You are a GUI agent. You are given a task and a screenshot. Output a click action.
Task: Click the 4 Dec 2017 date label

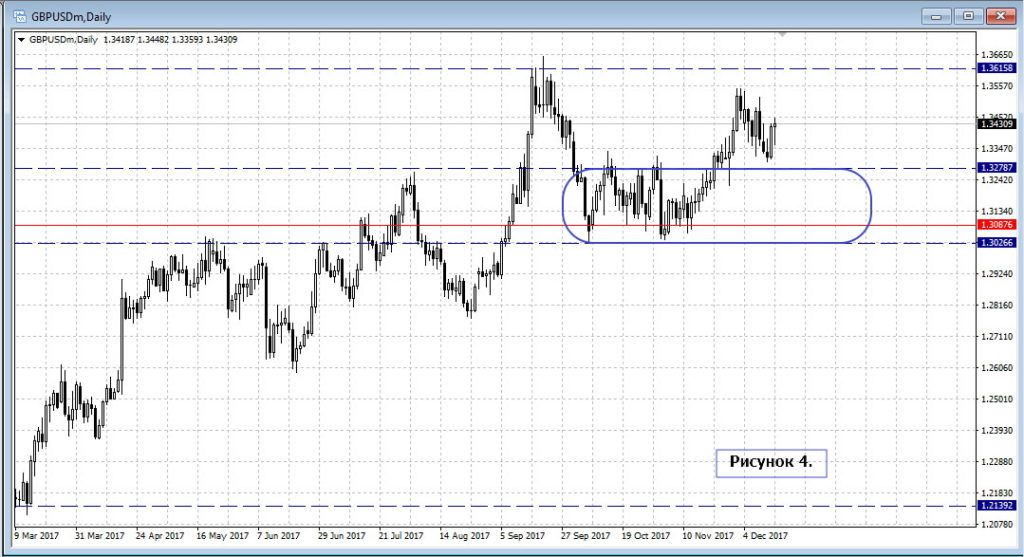[766, 536]
